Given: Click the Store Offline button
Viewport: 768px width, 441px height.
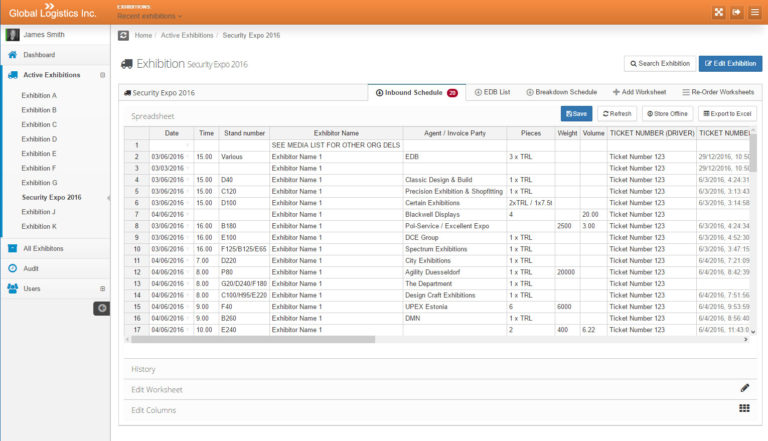Looking at the screenshot, I should pos(667,115).
